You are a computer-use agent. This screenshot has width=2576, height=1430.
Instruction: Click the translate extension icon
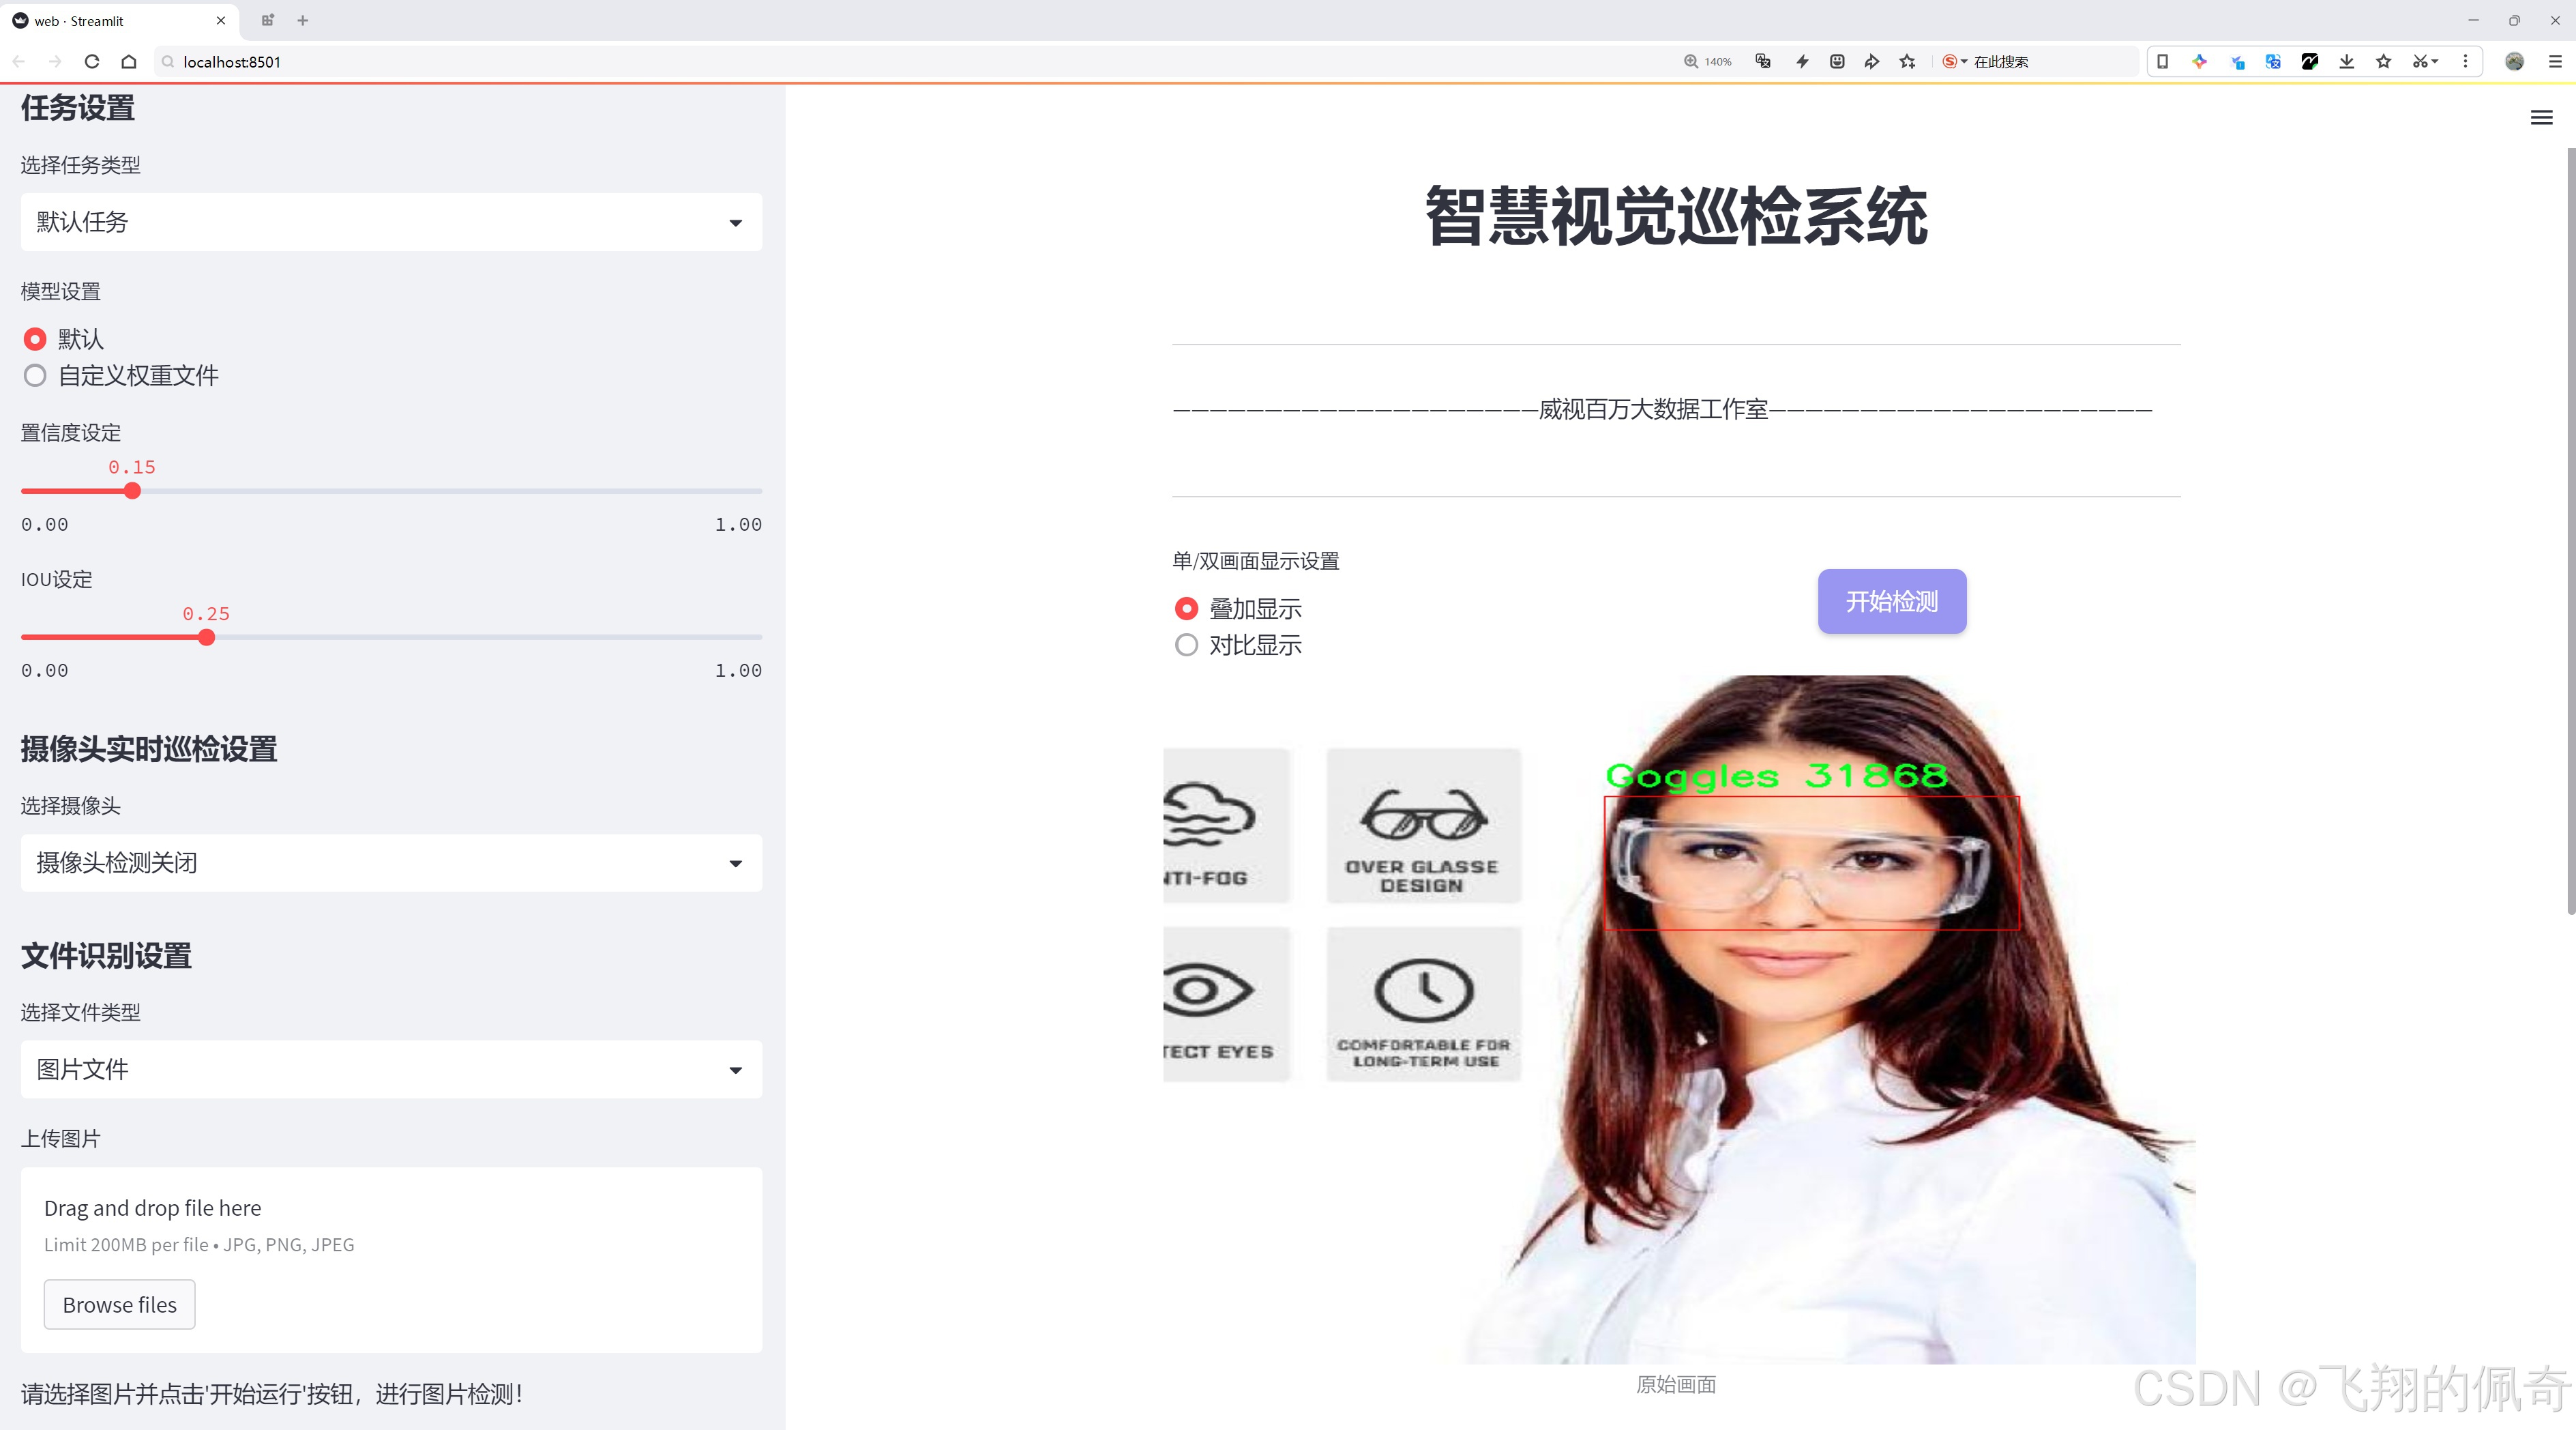click(x=2272, y=61)
